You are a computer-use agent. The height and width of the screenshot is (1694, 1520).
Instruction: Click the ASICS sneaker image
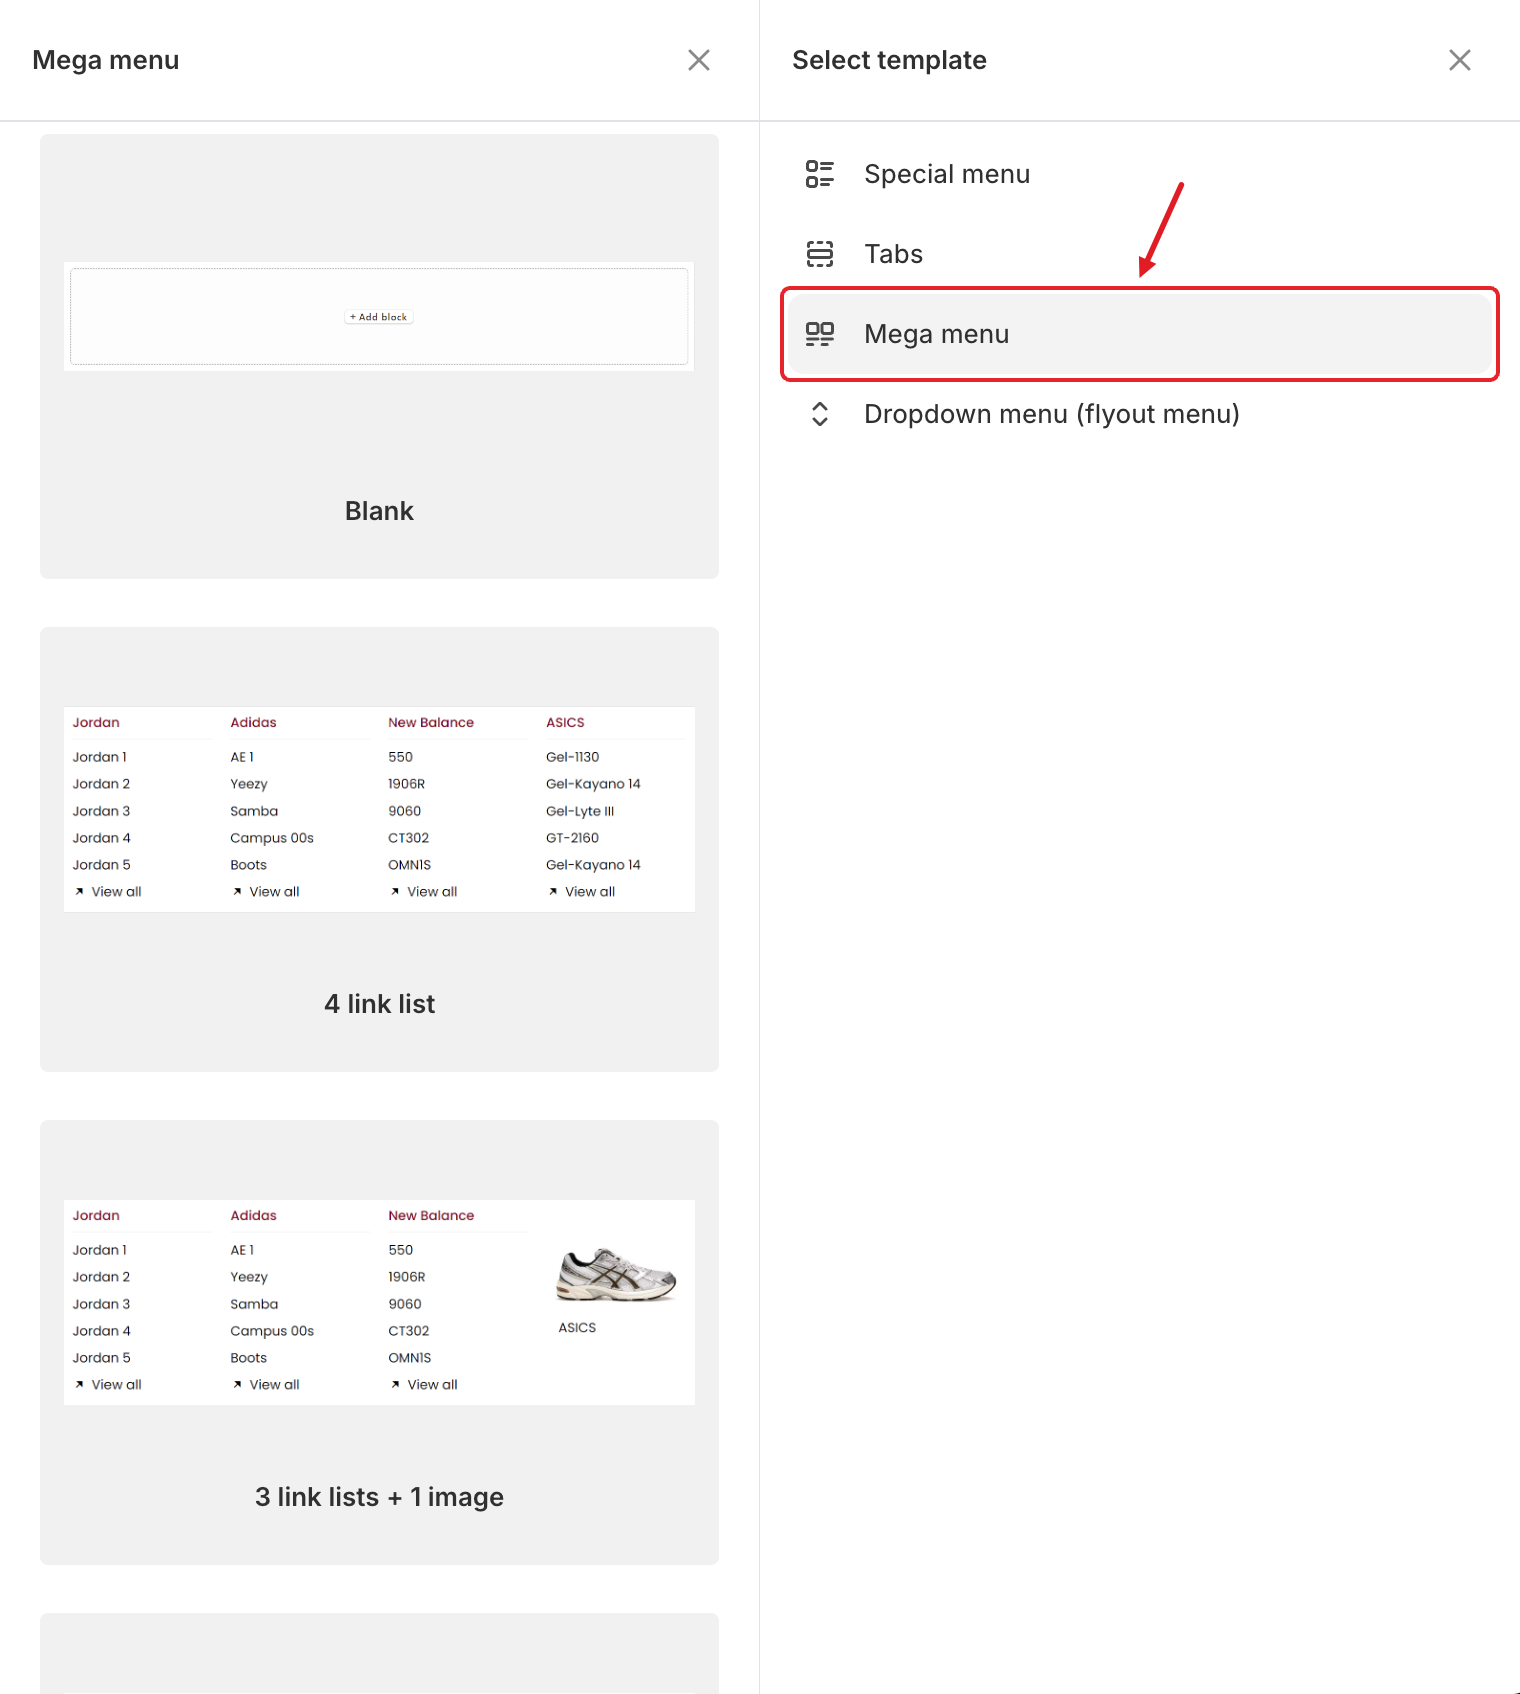pos(616,1274)
